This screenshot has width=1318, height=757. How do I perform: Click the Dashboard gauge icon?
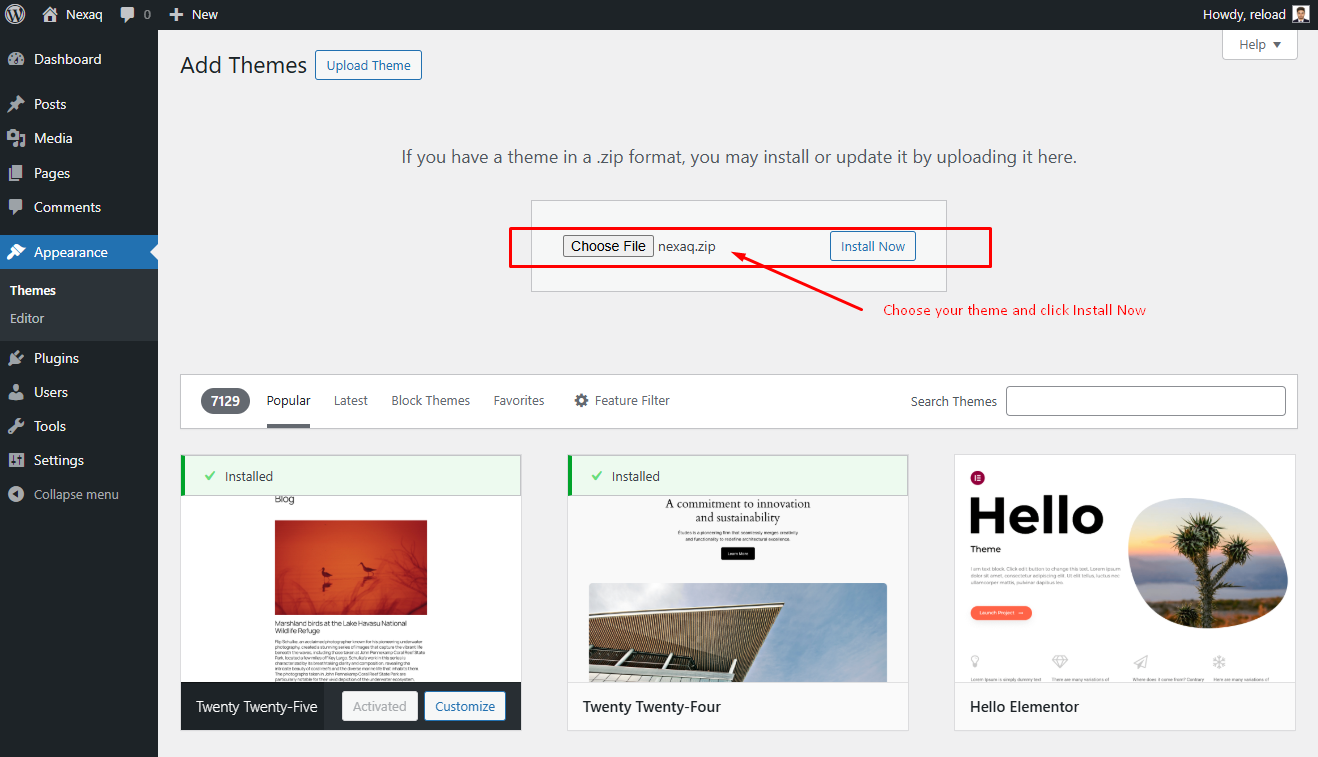point(16,59)
